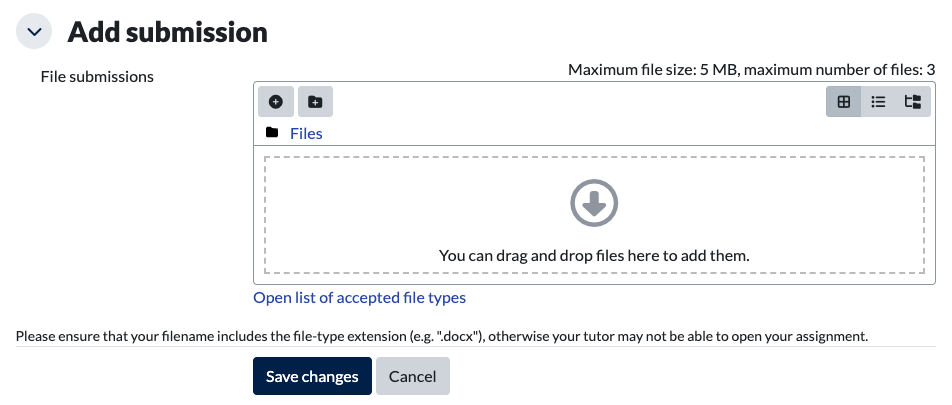This screenshot has height=405, width=952.
Task: Click the Maximum file size 5 MB text
Action: [x=653, y=70]
